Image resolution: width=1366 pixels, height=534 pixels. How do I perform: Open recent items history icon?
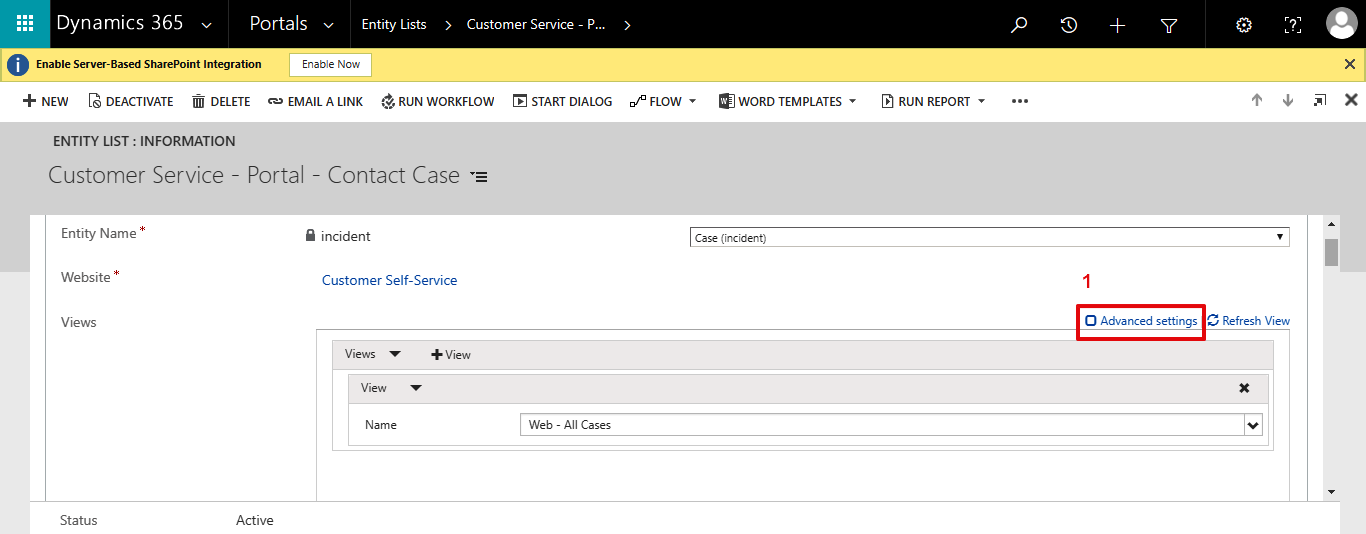point(1069,25)
